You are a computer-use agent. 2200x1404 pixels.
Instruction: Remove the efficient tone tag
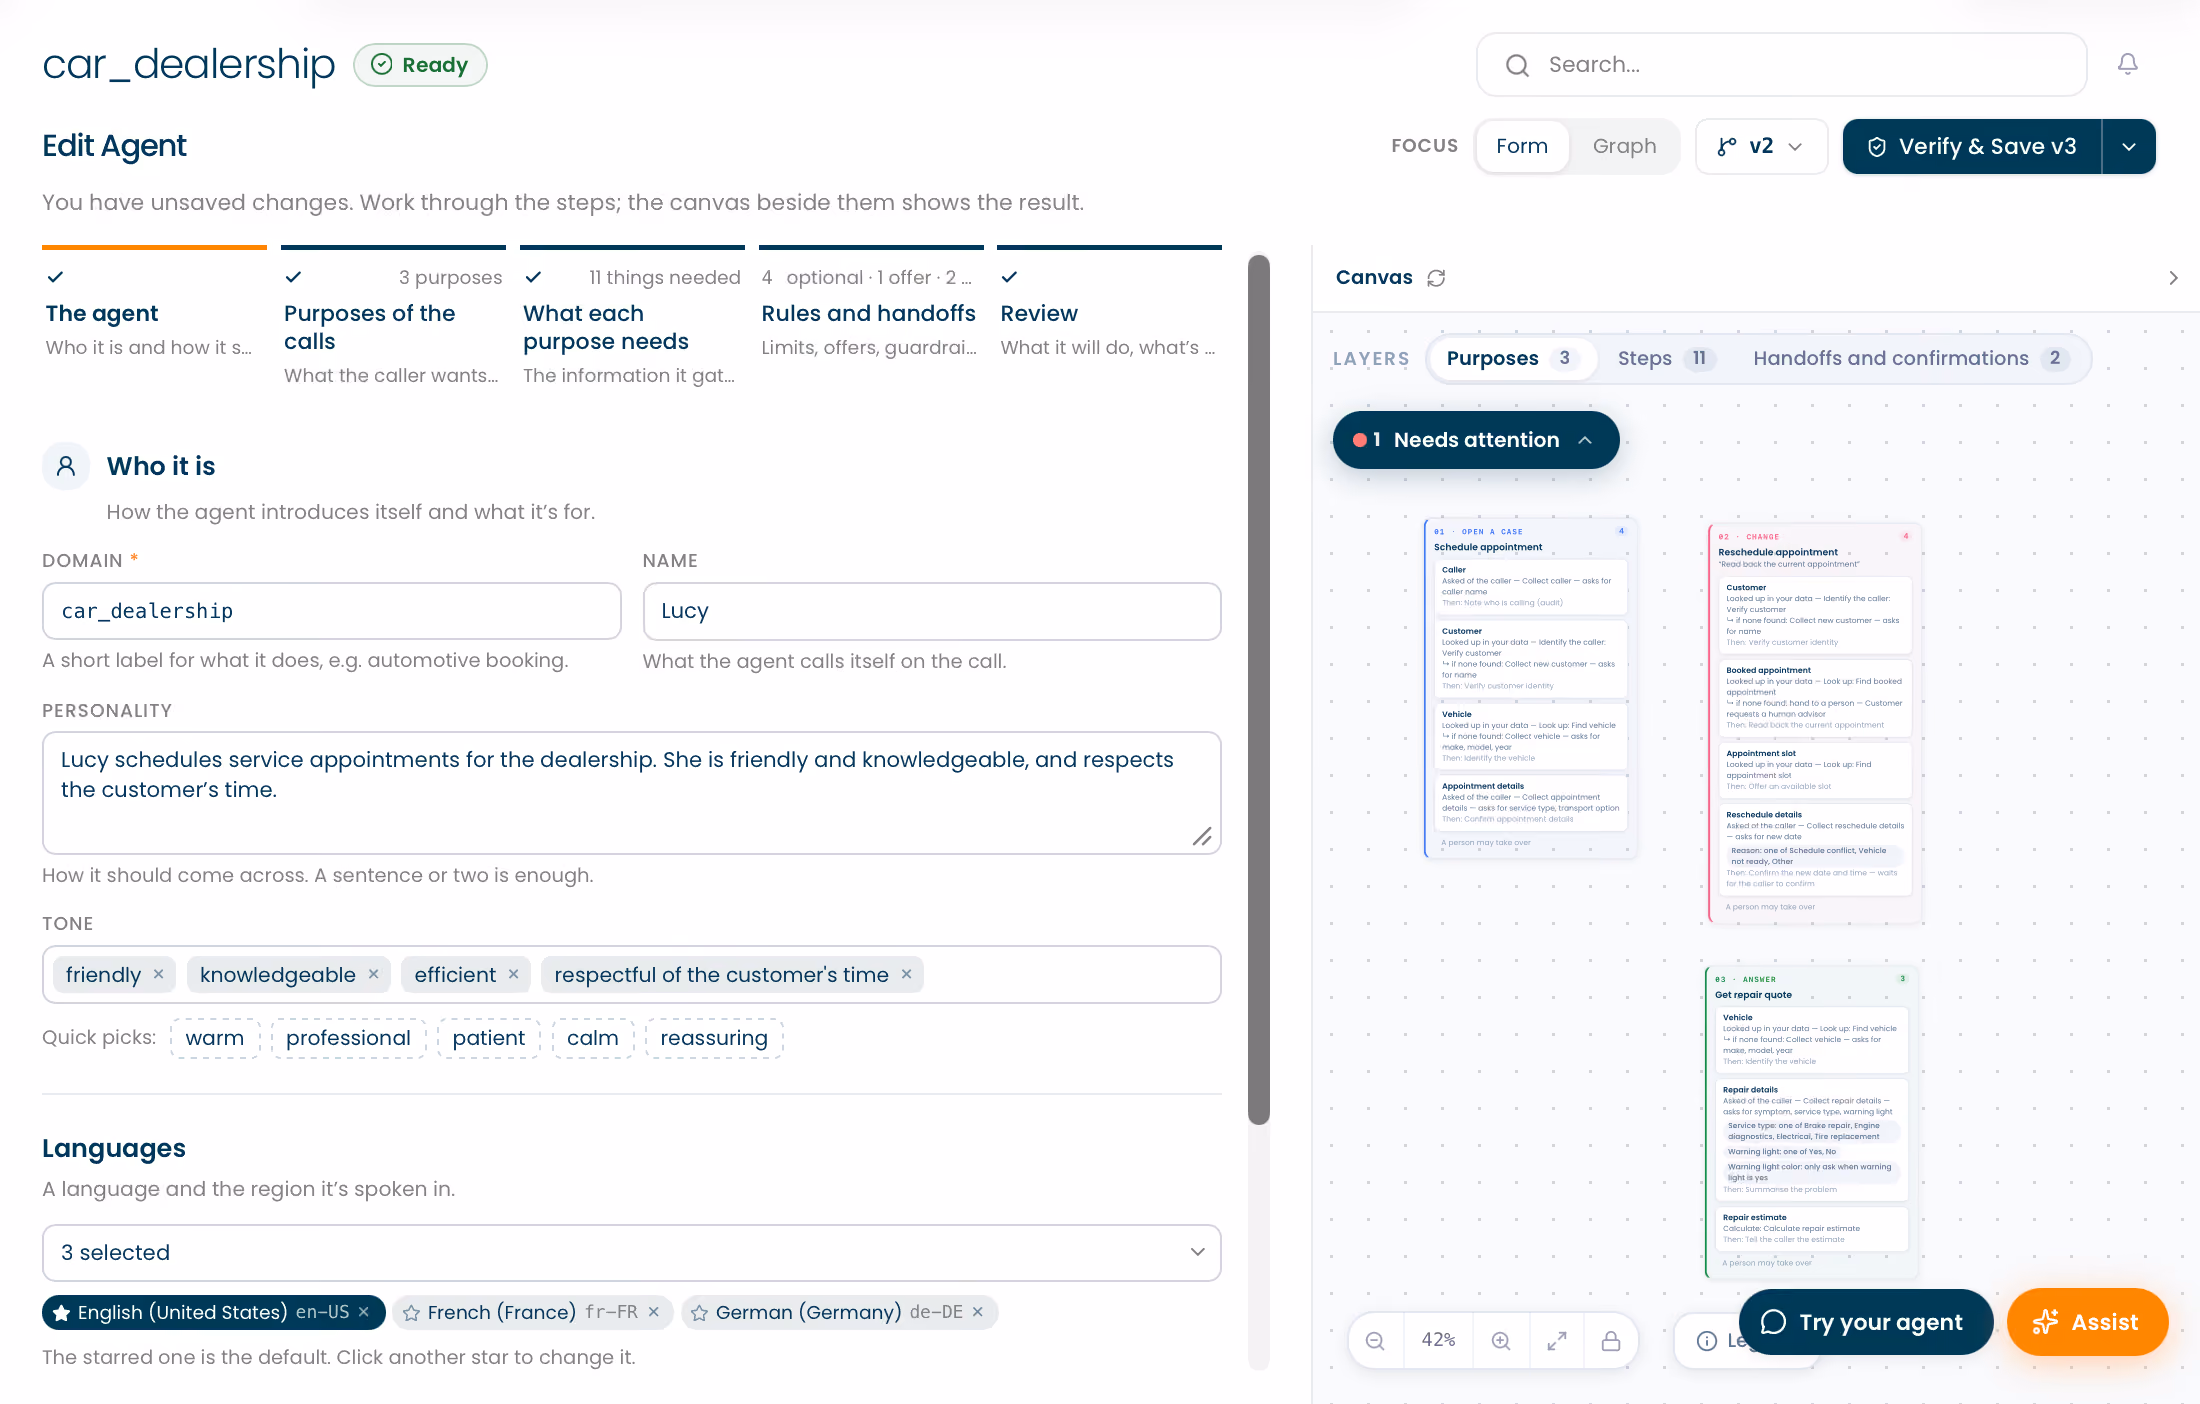513,974
